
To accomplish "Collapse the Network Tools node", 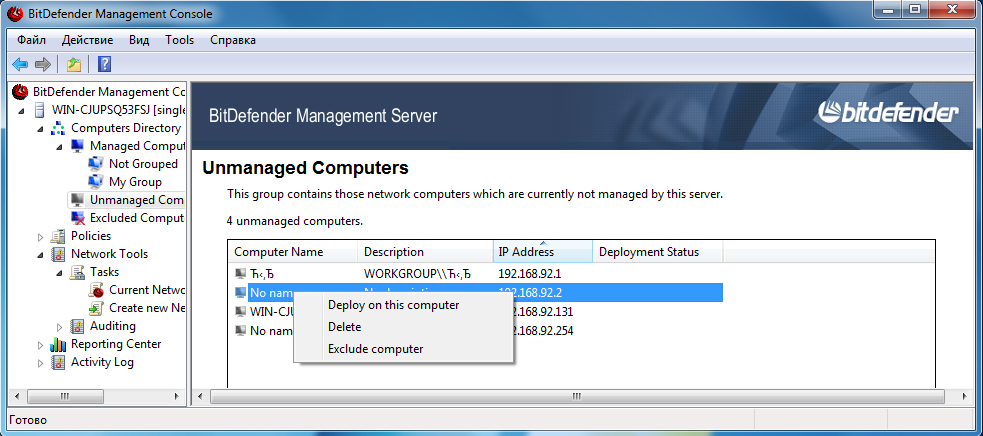I will pos(41,255).
